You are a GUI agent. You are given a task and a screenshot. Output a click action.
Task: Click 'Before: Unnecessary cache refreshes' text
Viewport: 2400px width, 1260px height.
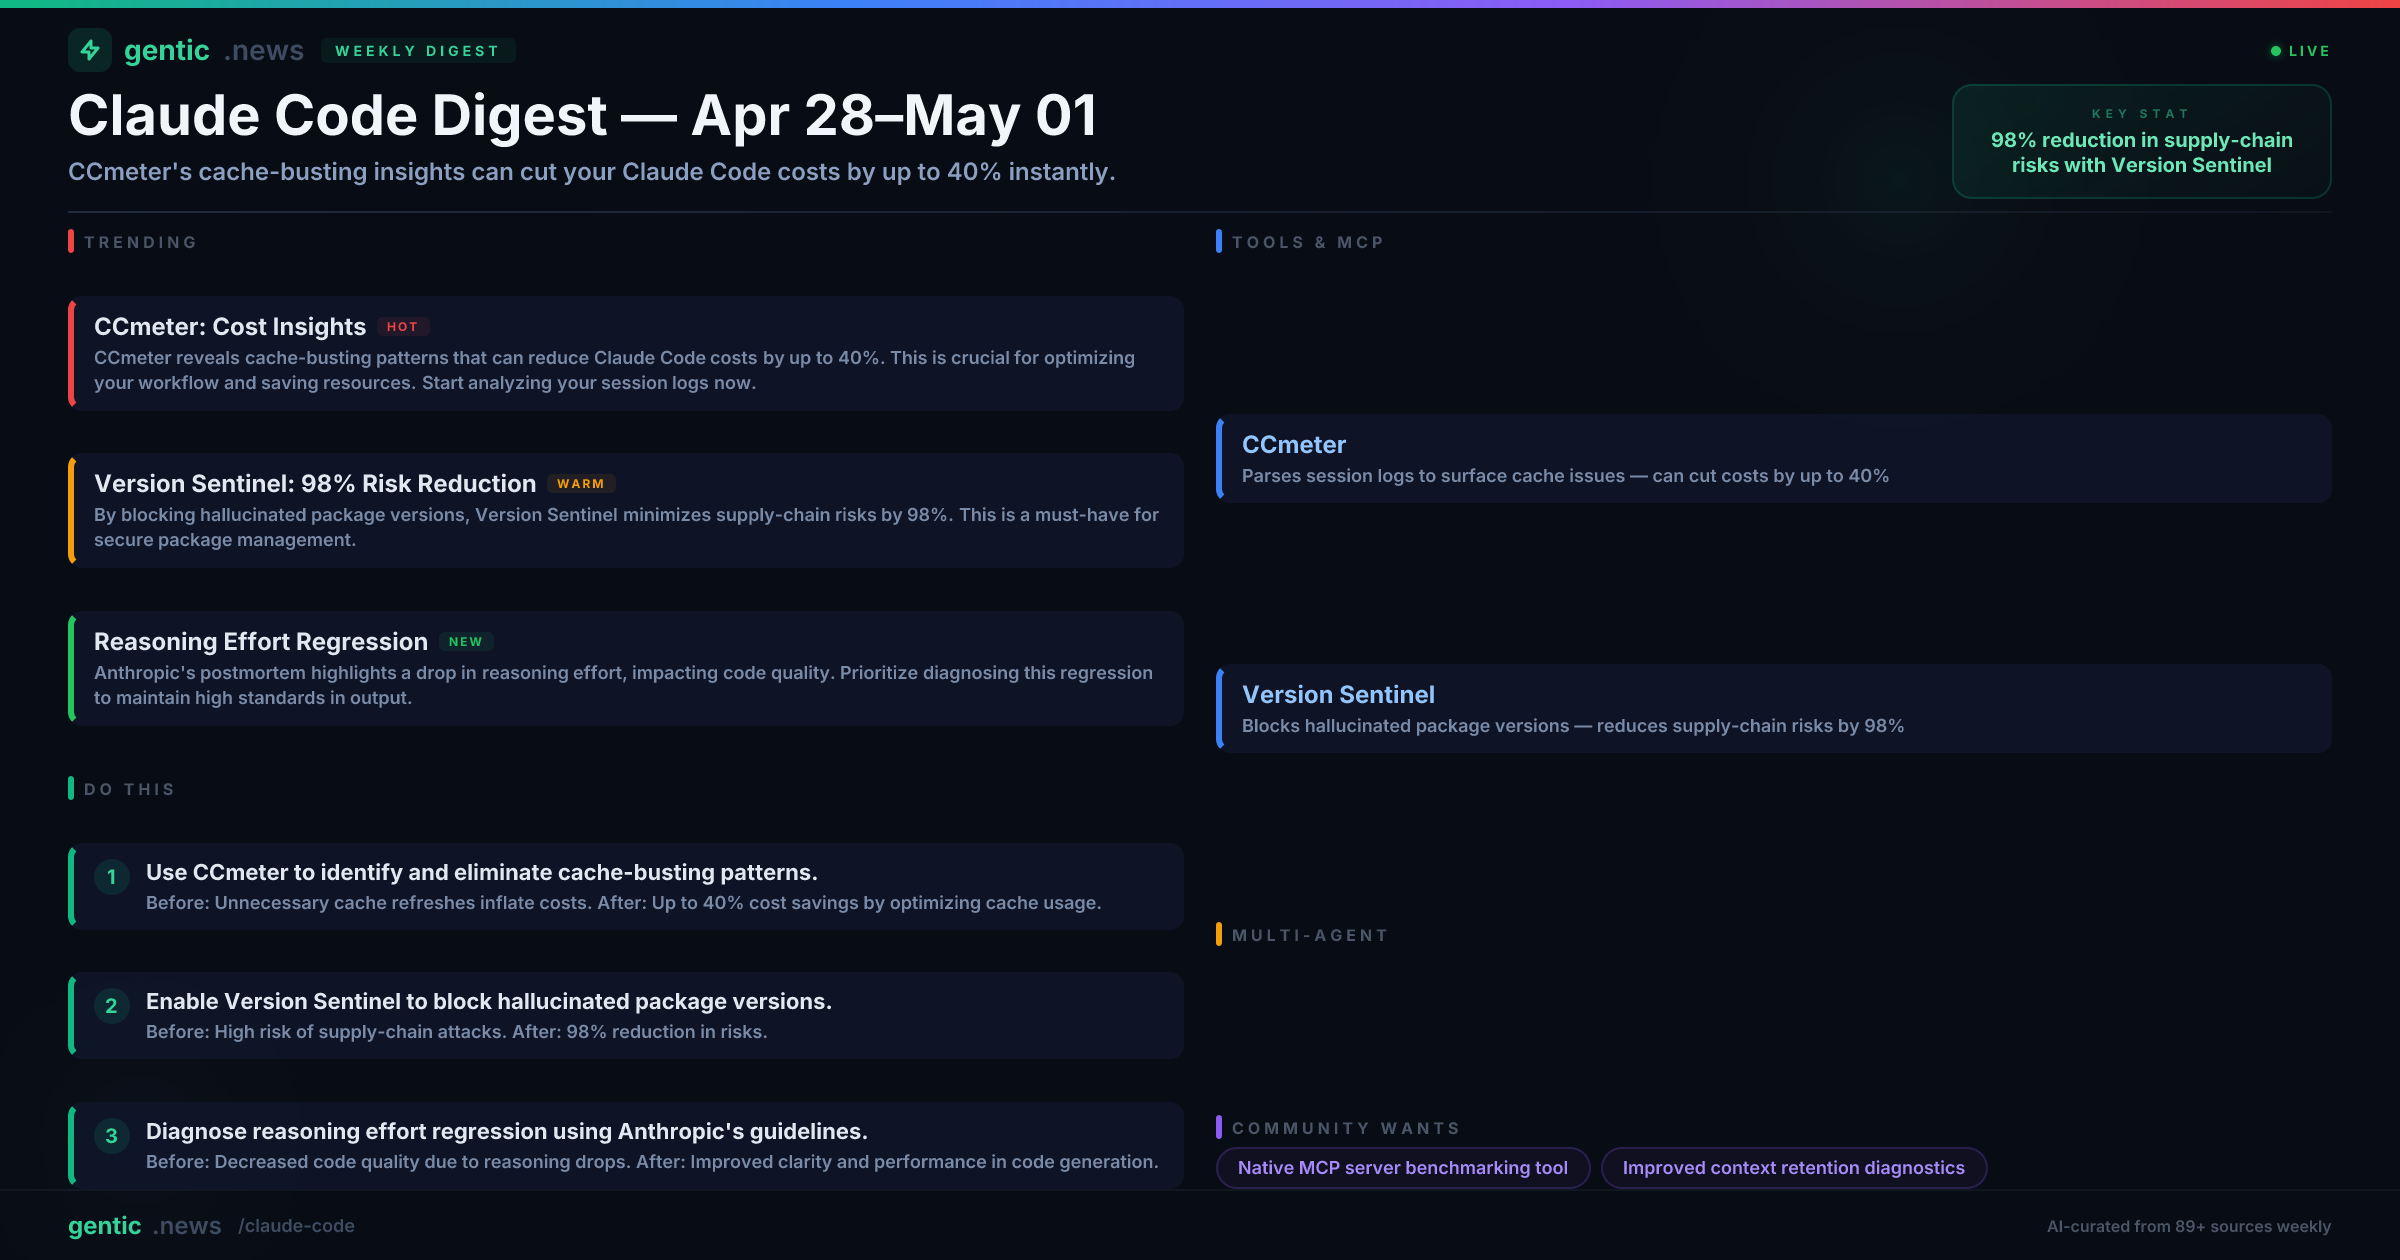[624, 903]
